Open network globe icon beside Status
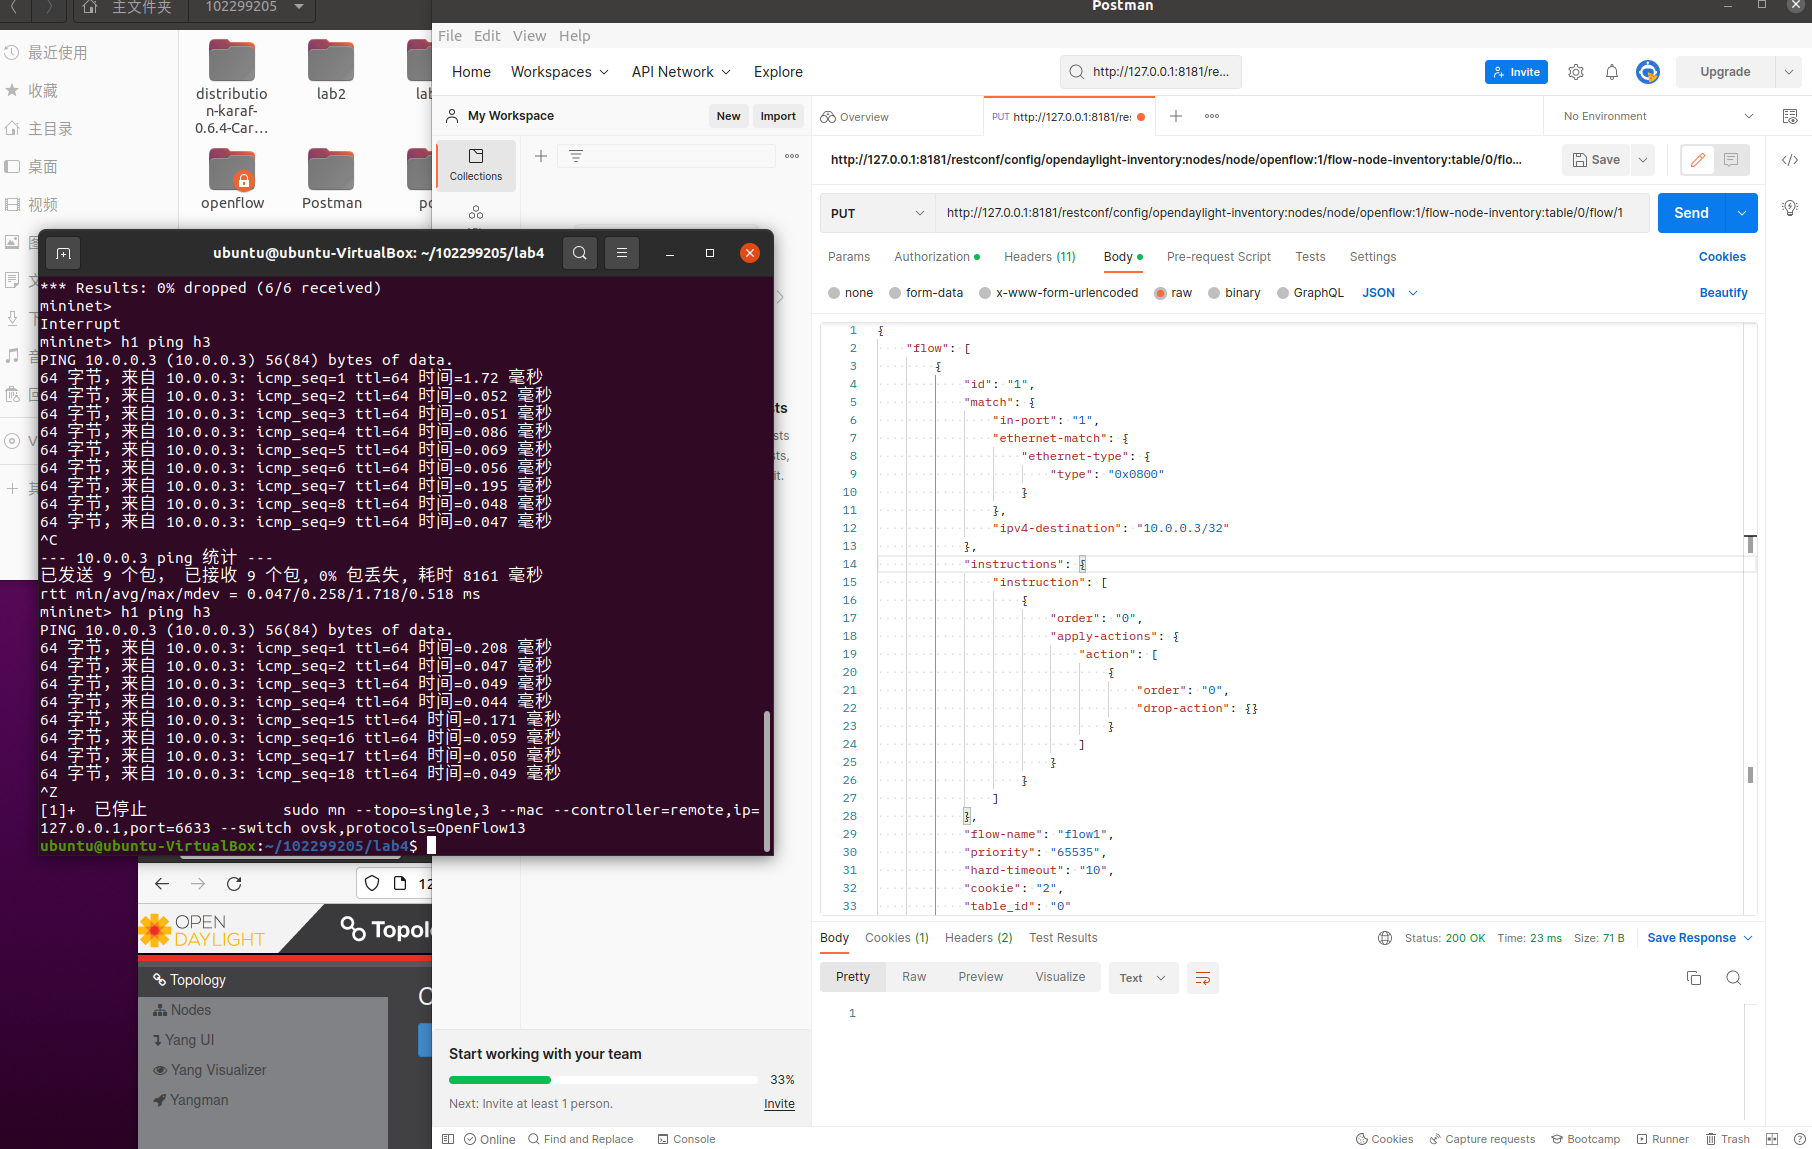 (x=1385, y=938)
